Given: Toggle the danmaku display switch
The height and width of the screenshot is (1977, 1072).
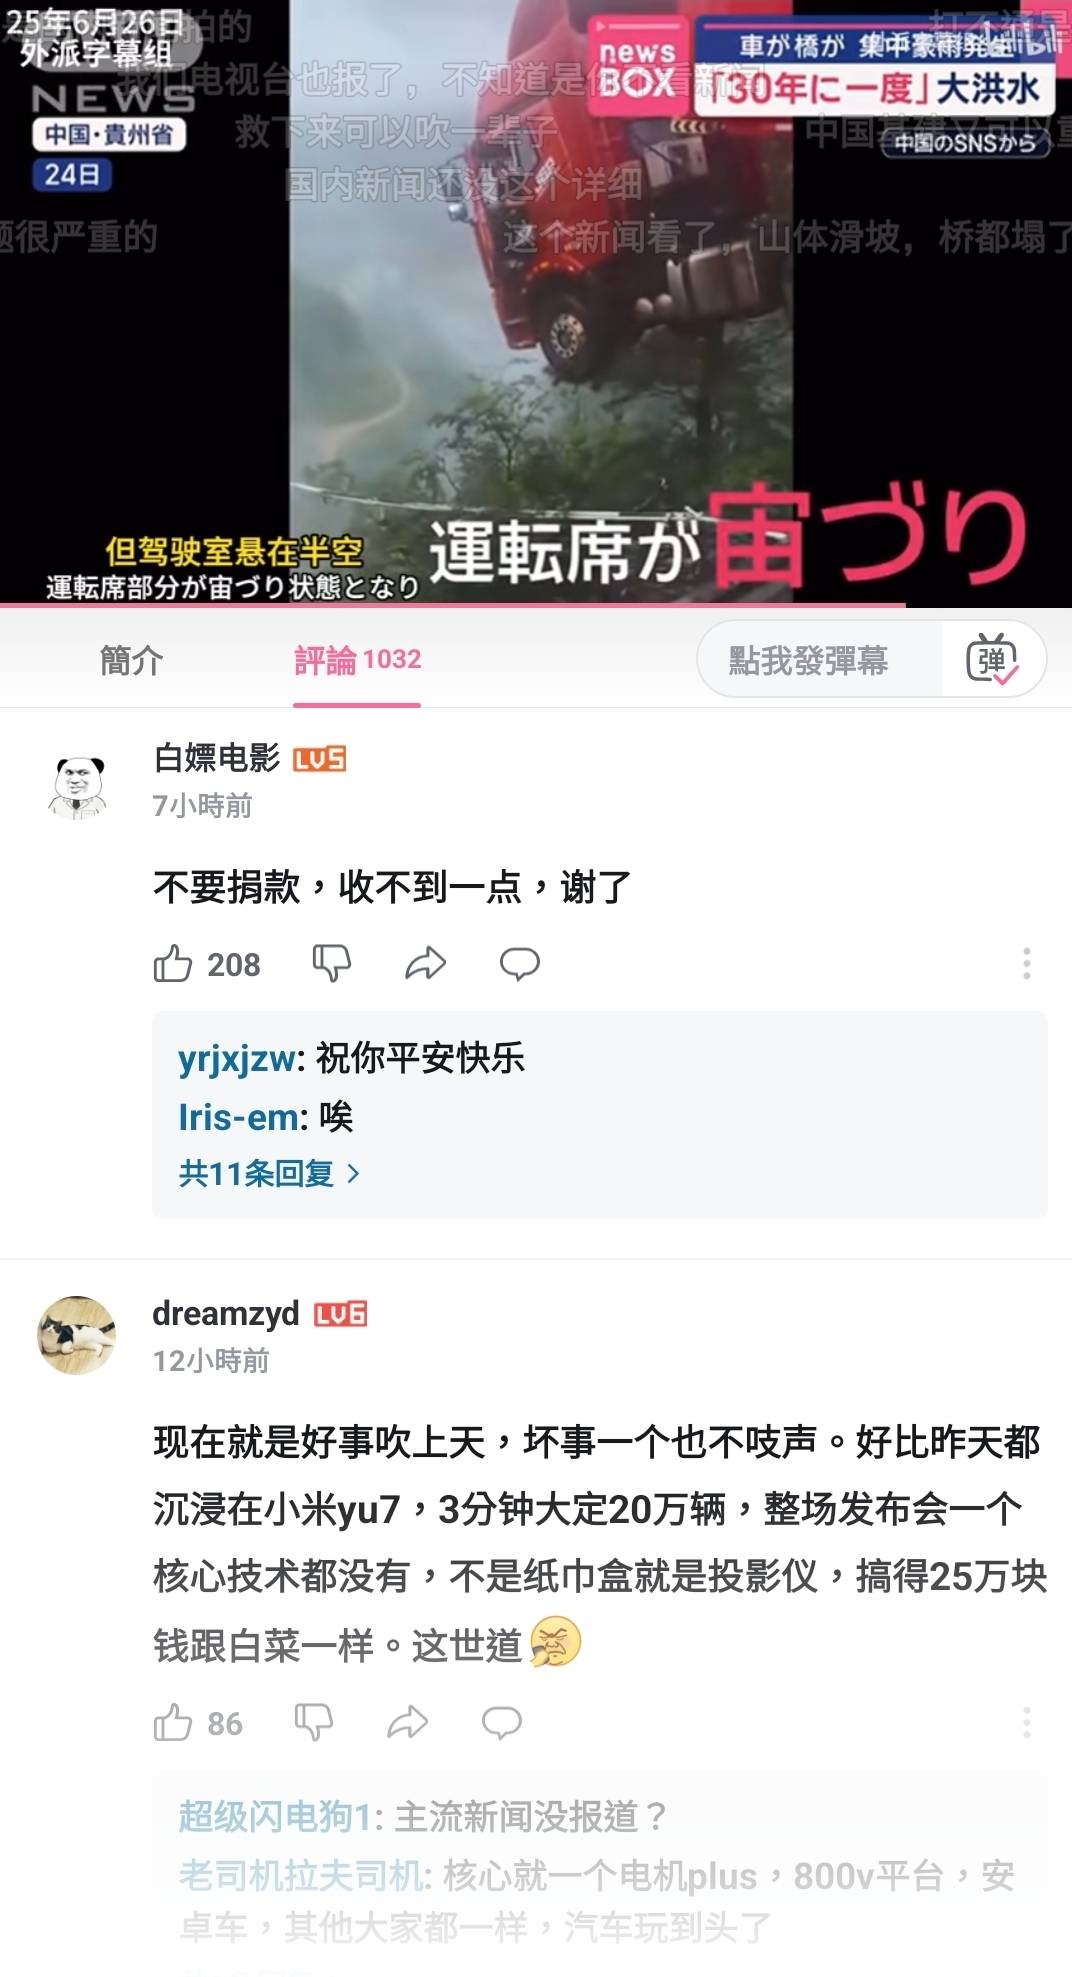Looking at the screenshot, I should click(x=992, y=659).
